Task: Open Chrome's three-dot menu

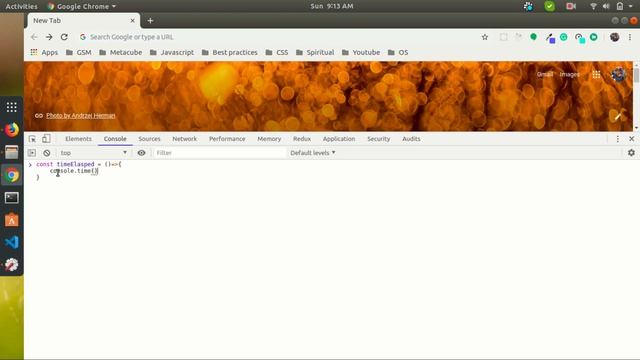Action: 630,37
